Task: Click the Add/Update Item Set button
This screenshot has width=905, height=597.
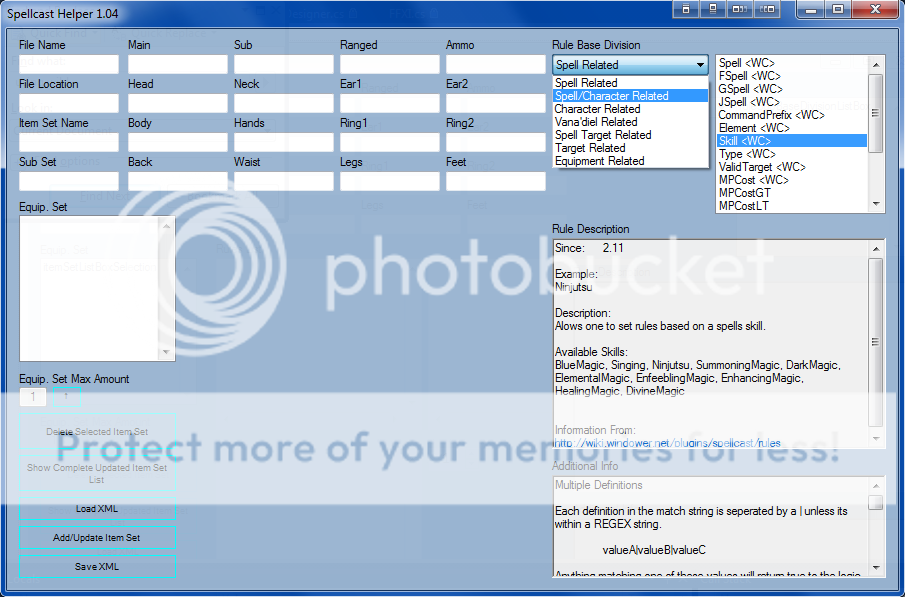Action: tap(97, 538)
